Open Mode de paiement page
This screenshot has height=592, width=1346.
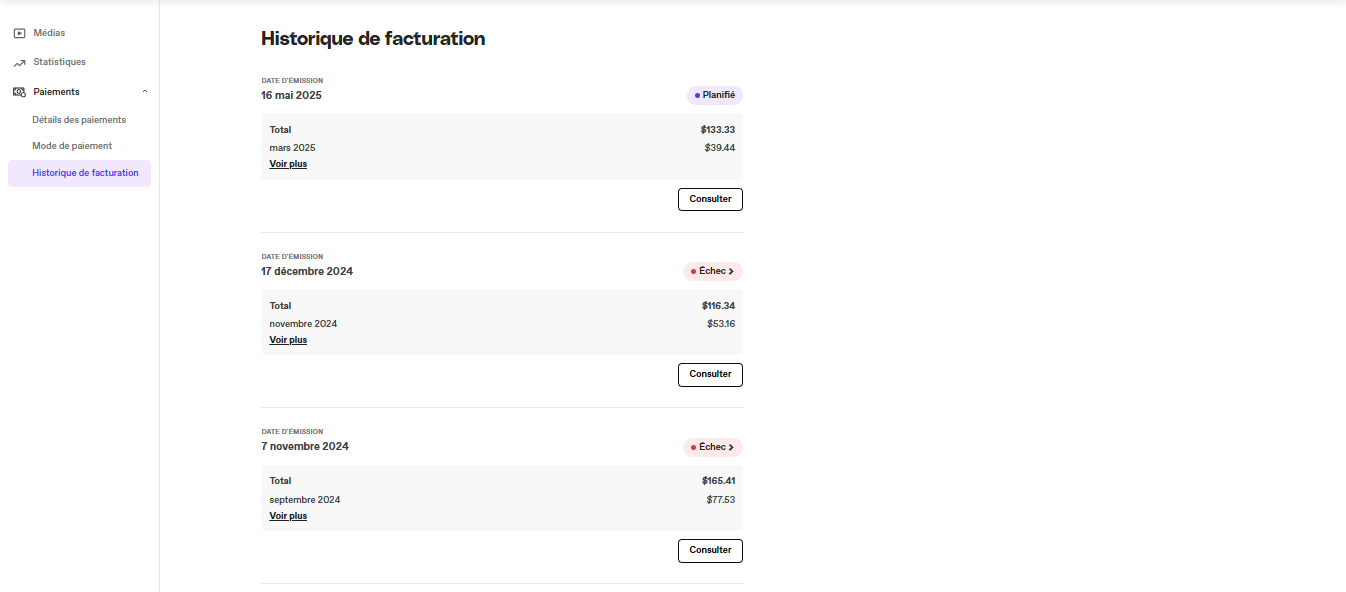click(x=72, y=146)
